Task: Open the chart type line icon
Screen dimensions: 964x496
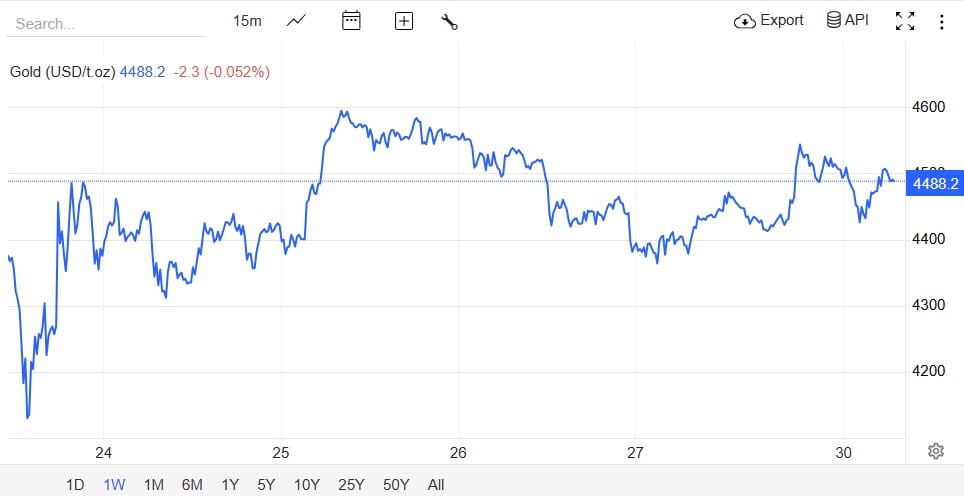Action: pyautogui.click(x=296, y=21)
